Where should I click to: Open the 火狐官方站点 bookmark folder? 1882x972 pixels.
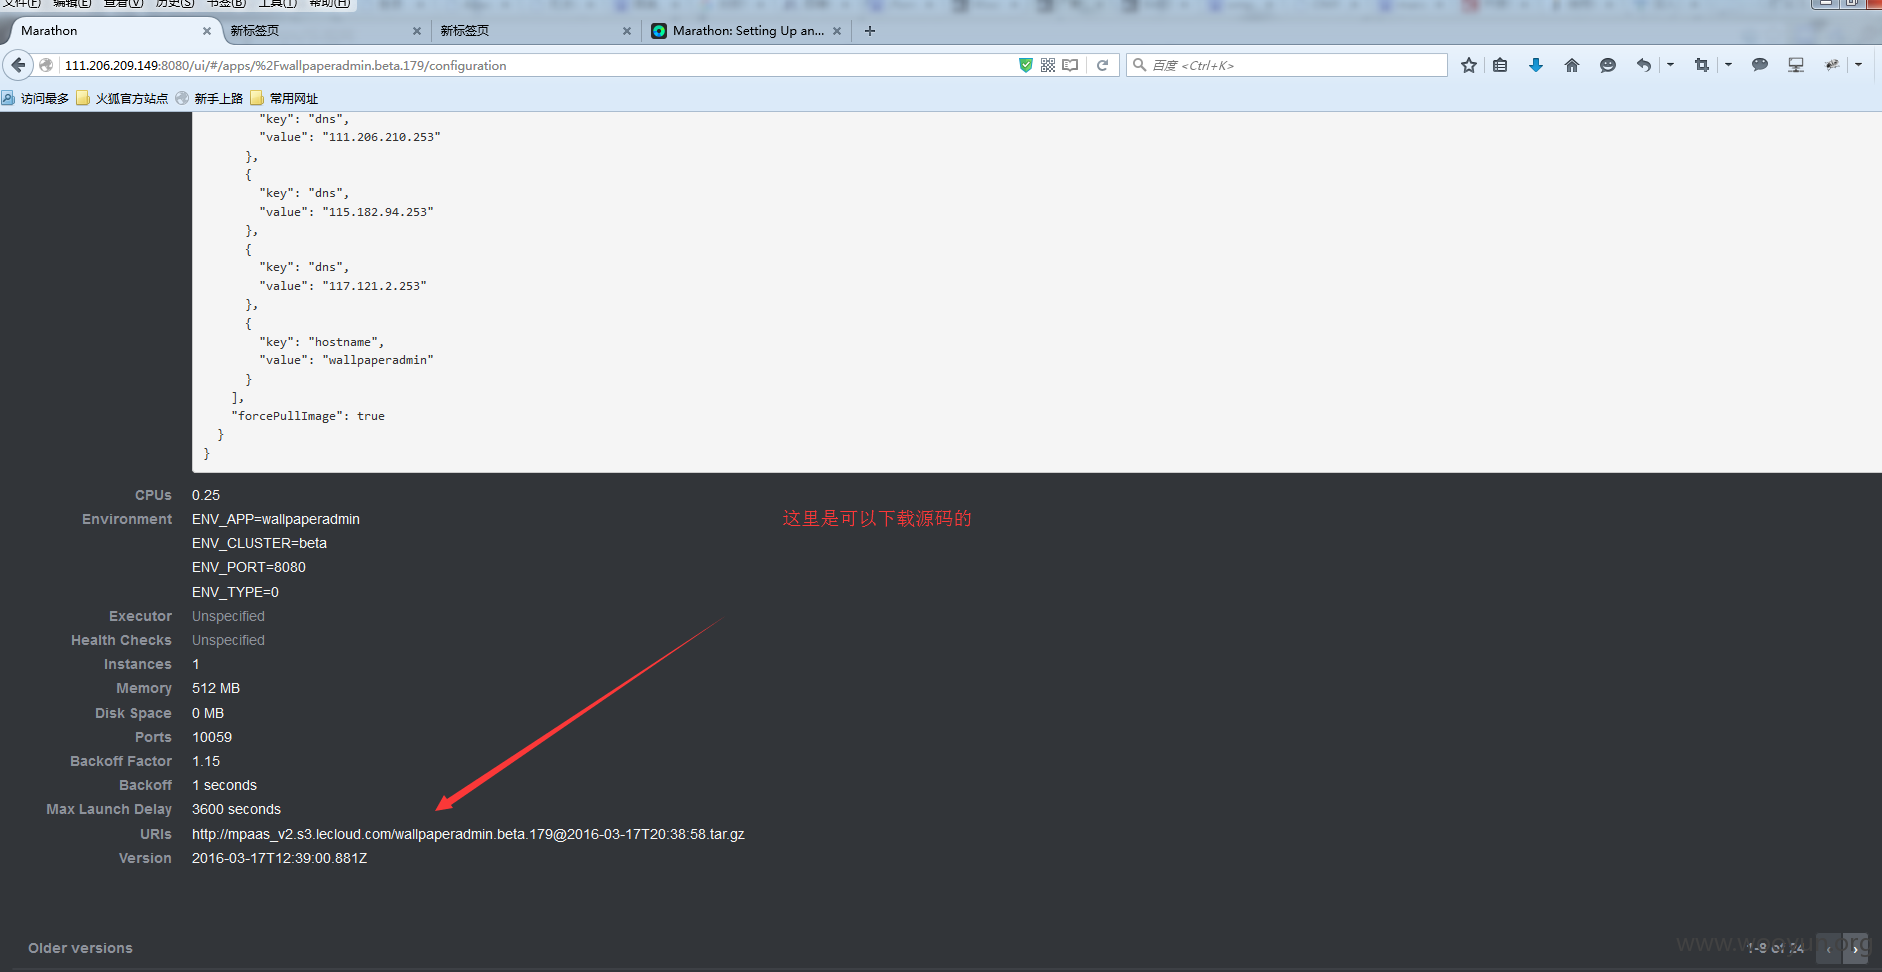123,98
